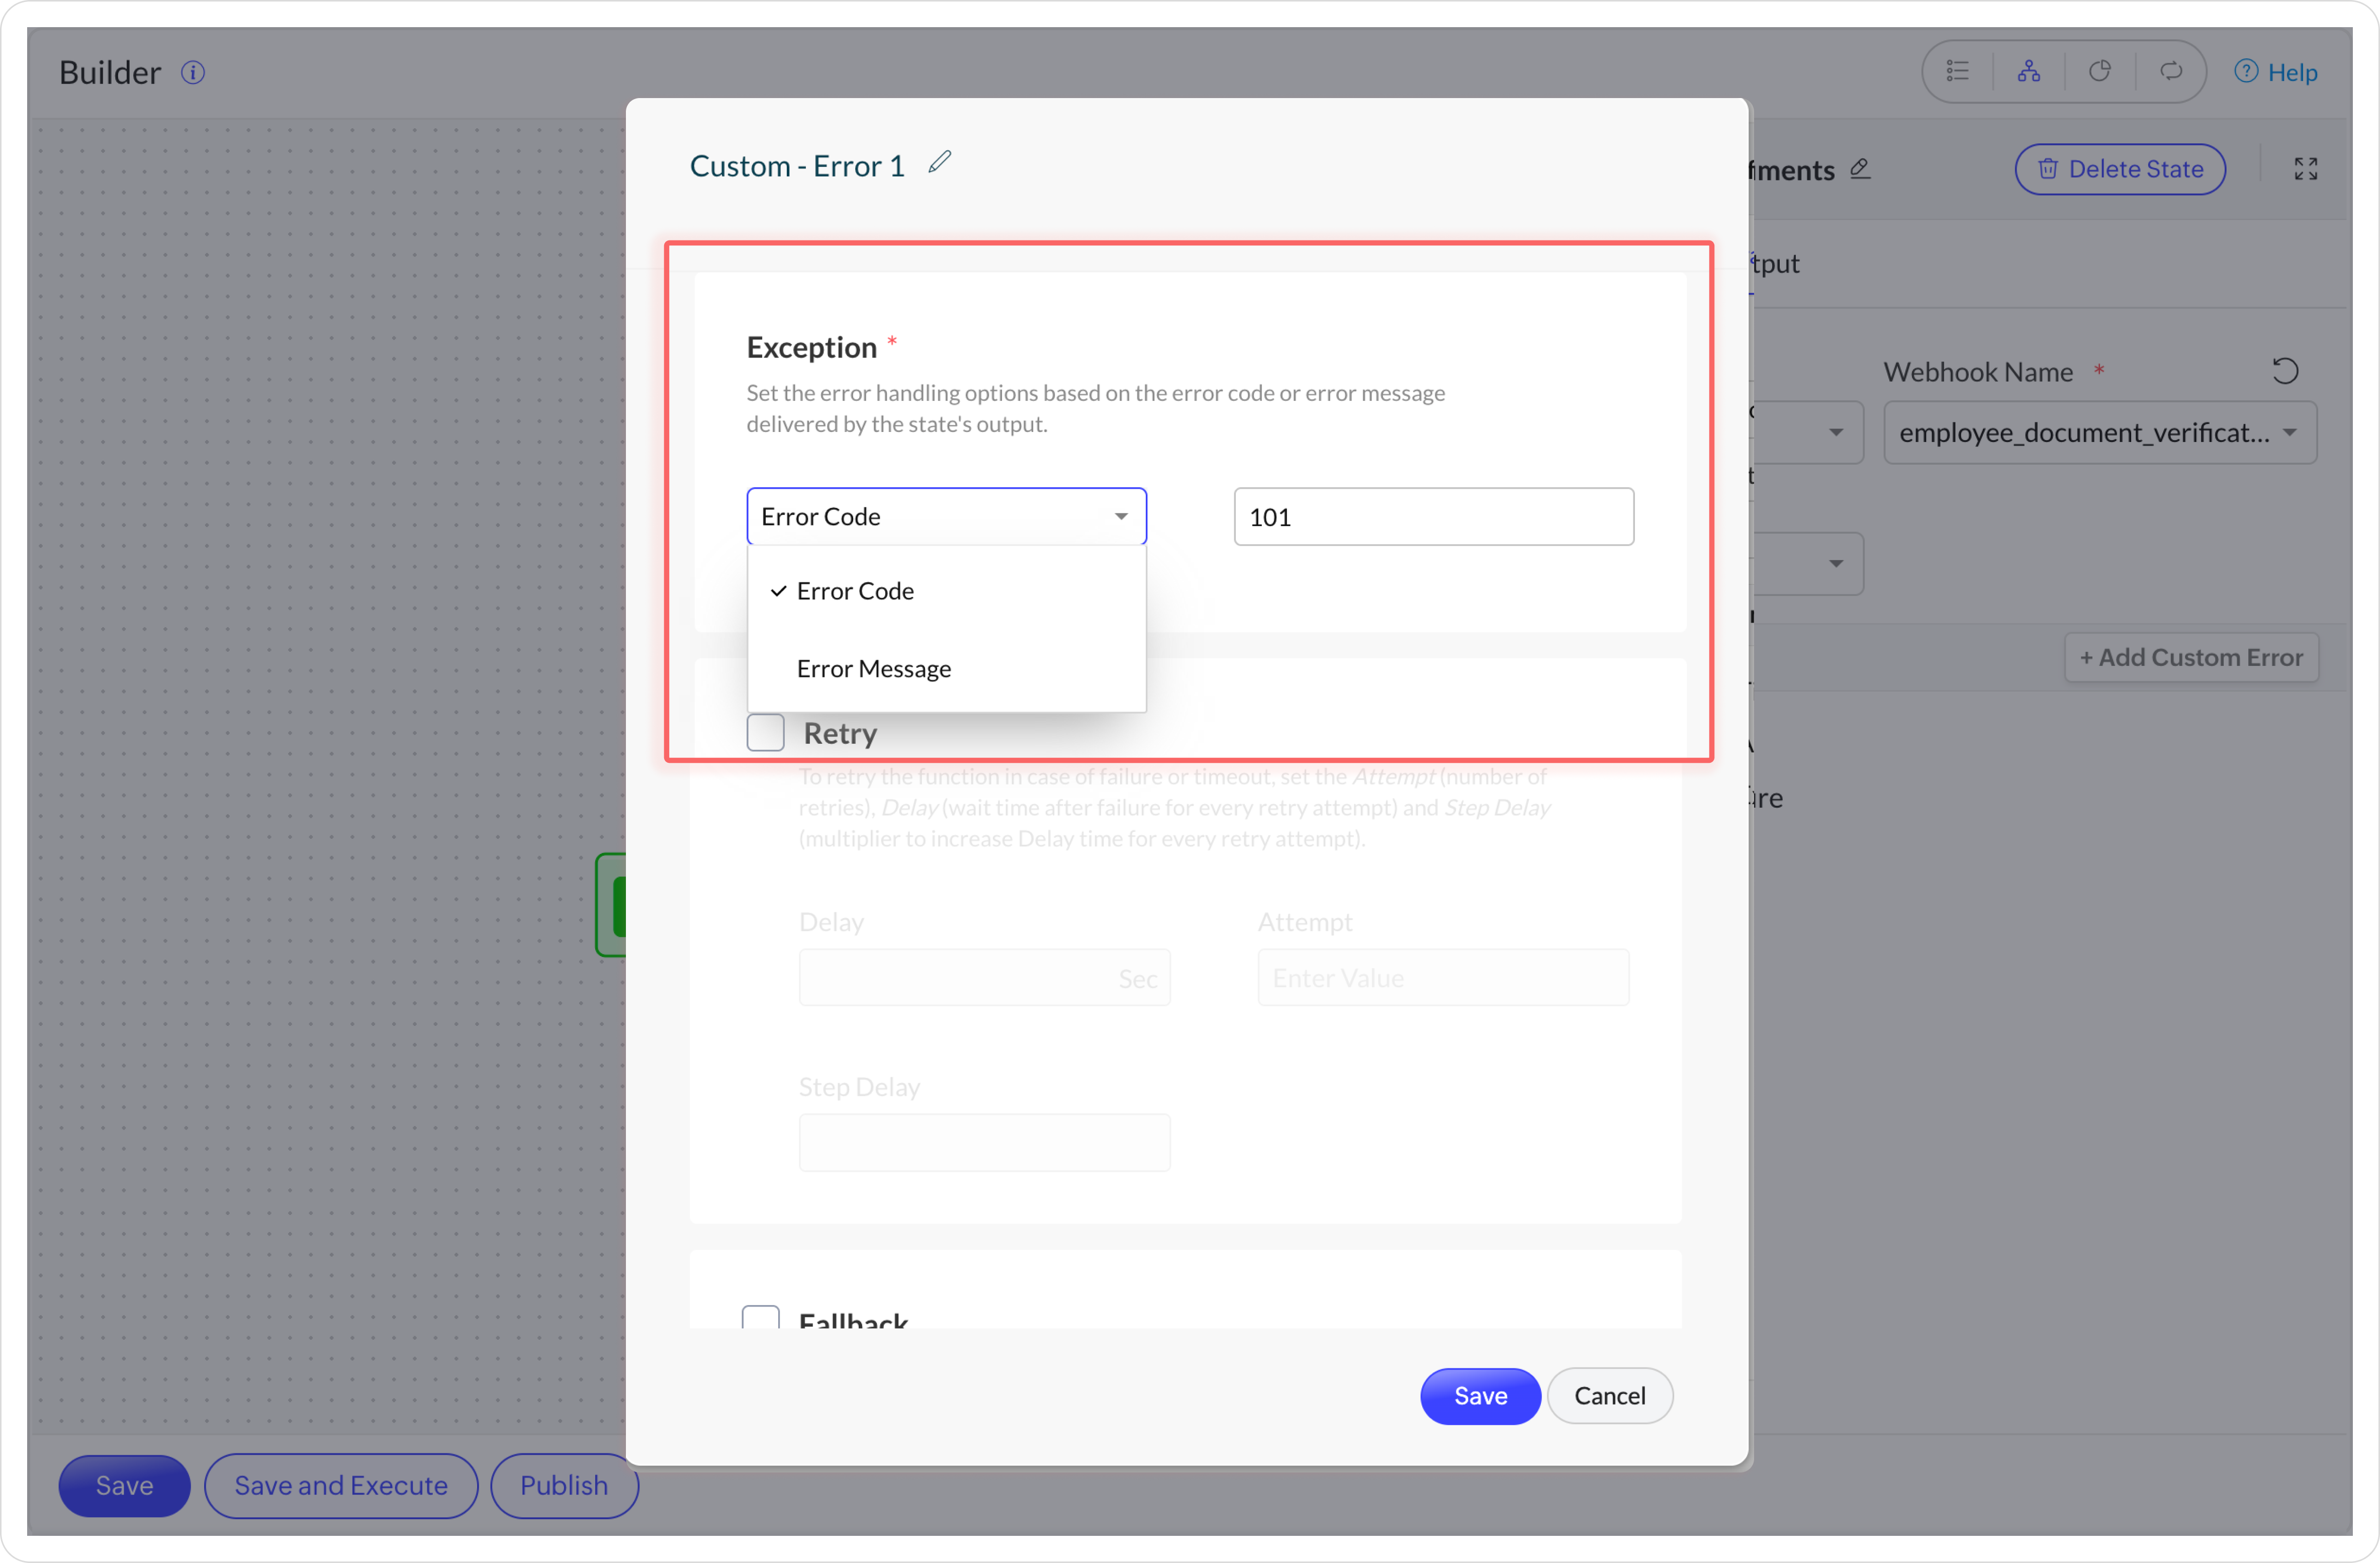This screenshot has height=1563, width=2380.
Task: Expand the Webhook Name dropdown
Action: click(2099, 432)
